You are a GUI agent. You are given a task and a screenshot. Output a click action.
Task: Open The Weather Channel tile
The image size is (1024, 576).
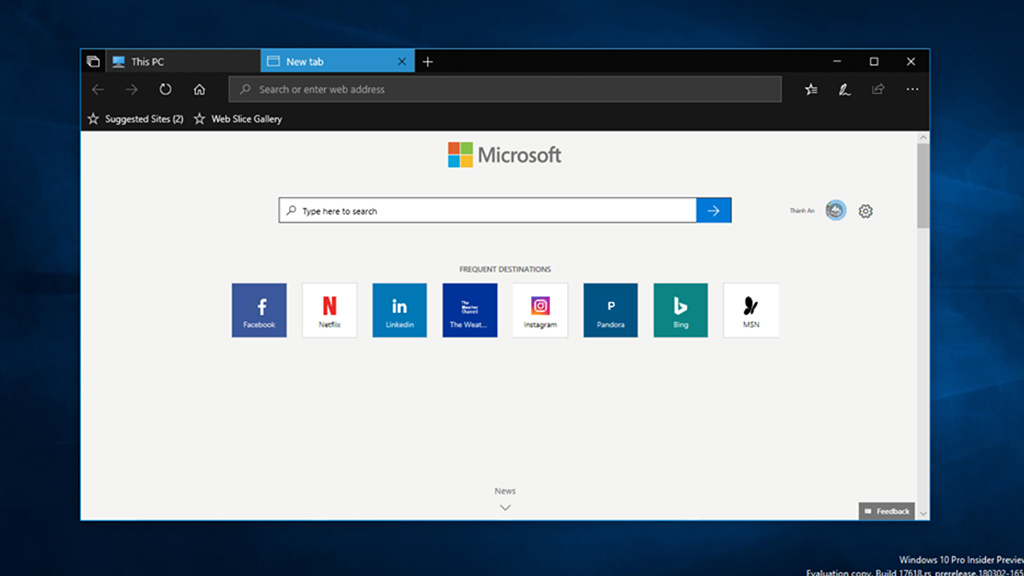pyautogui.click(x=470, y=310)
